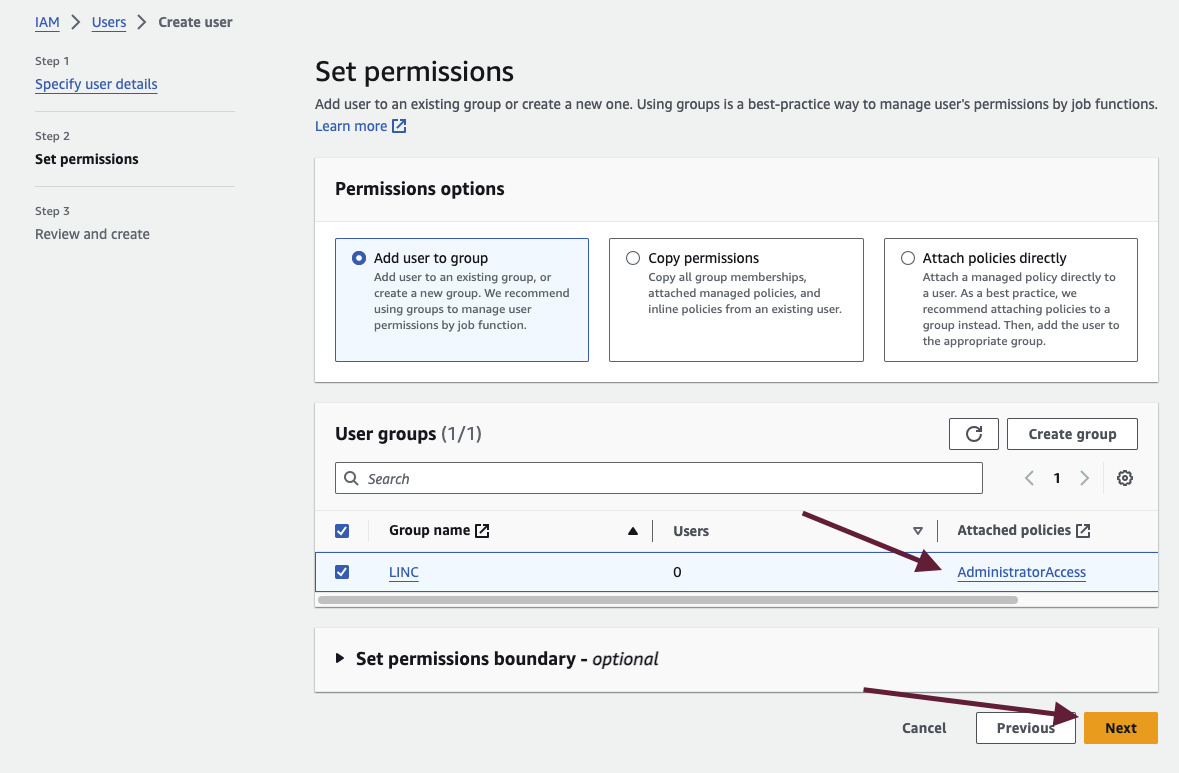The image size is (1179, 773).
Task: Open IAM breadcrumb link
Action: [47, 22]
